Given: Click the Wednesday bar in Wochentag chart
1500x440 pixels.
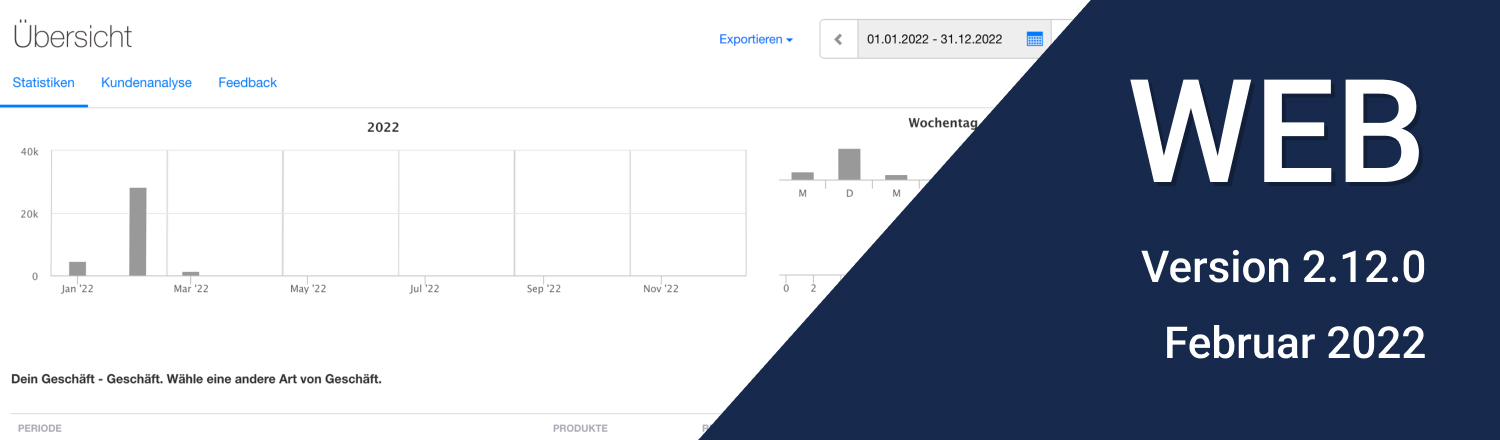Looking at the screenshot, I should pos(896,177).
